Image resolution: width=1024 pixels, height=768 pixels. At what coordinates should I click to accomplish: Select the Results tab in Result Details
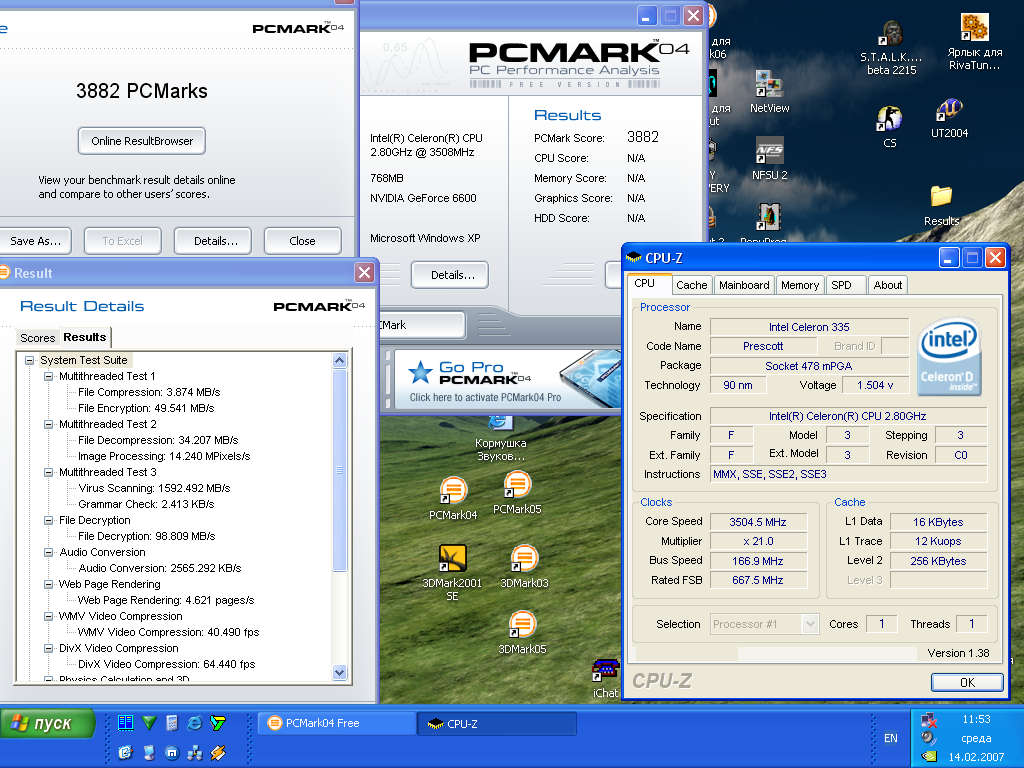click(85, 337)
